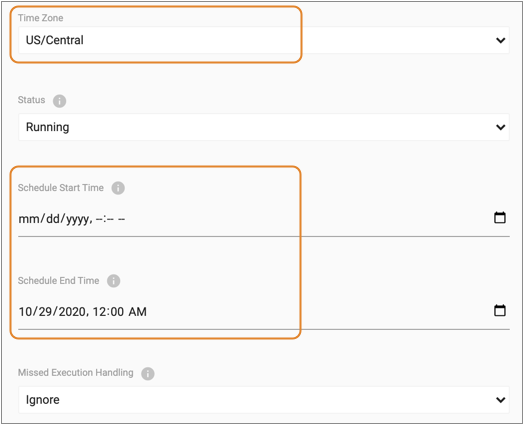Select AM in Schedule End Time
The width and height of the screenshot is (523, 424).
(x=137, y=312)
